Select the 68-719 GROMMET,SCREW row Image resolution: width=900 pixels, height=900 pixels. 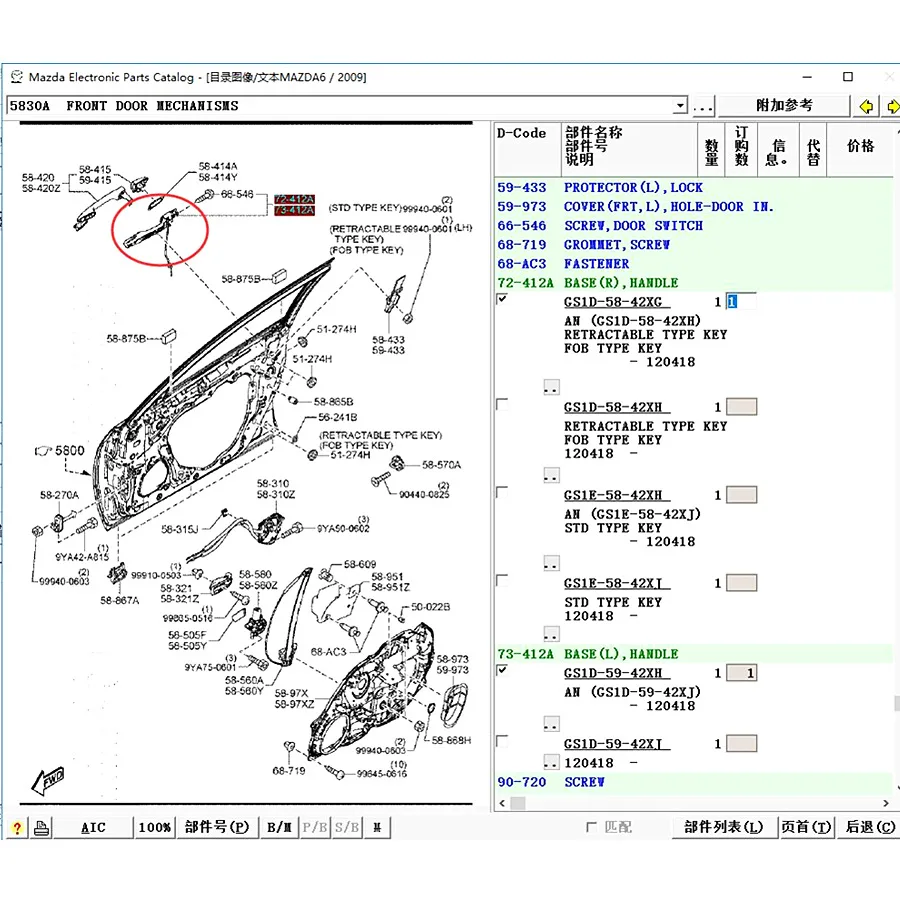pos(693,245)
